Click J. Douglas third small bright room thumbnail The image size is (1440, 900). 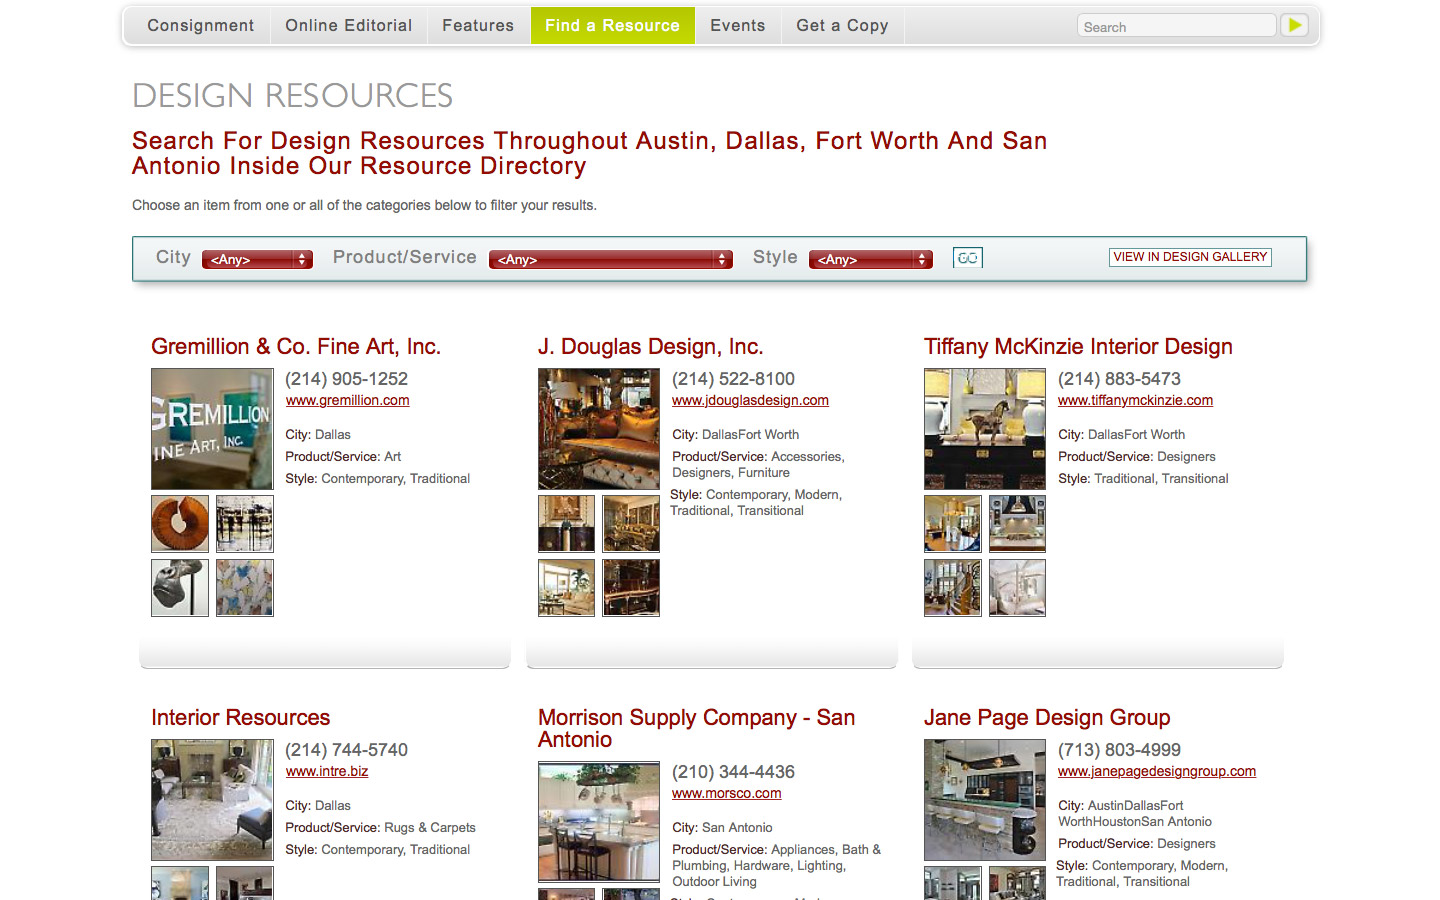pos(566,588)
